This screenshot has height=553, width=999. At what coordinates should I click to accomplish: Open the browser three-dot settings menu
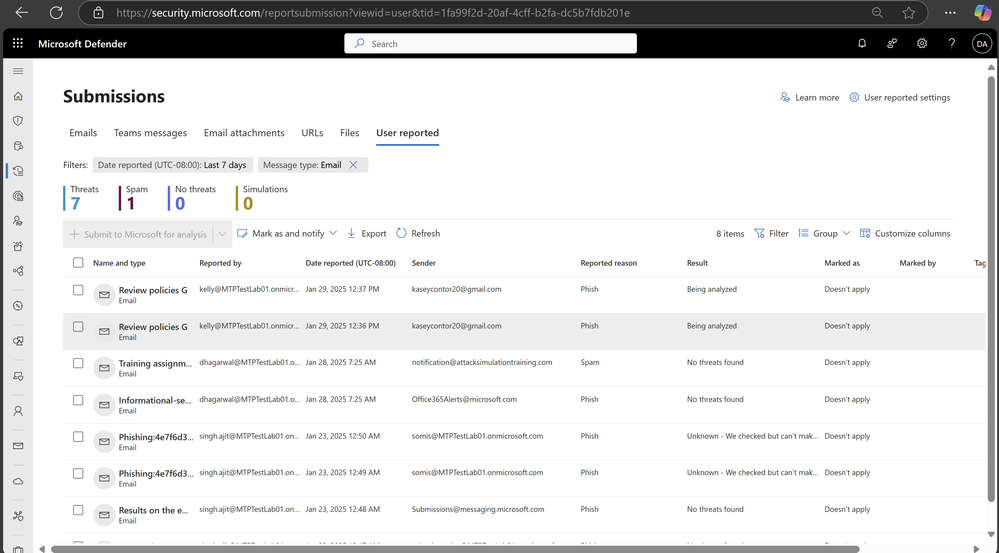(x=950, y=13)
